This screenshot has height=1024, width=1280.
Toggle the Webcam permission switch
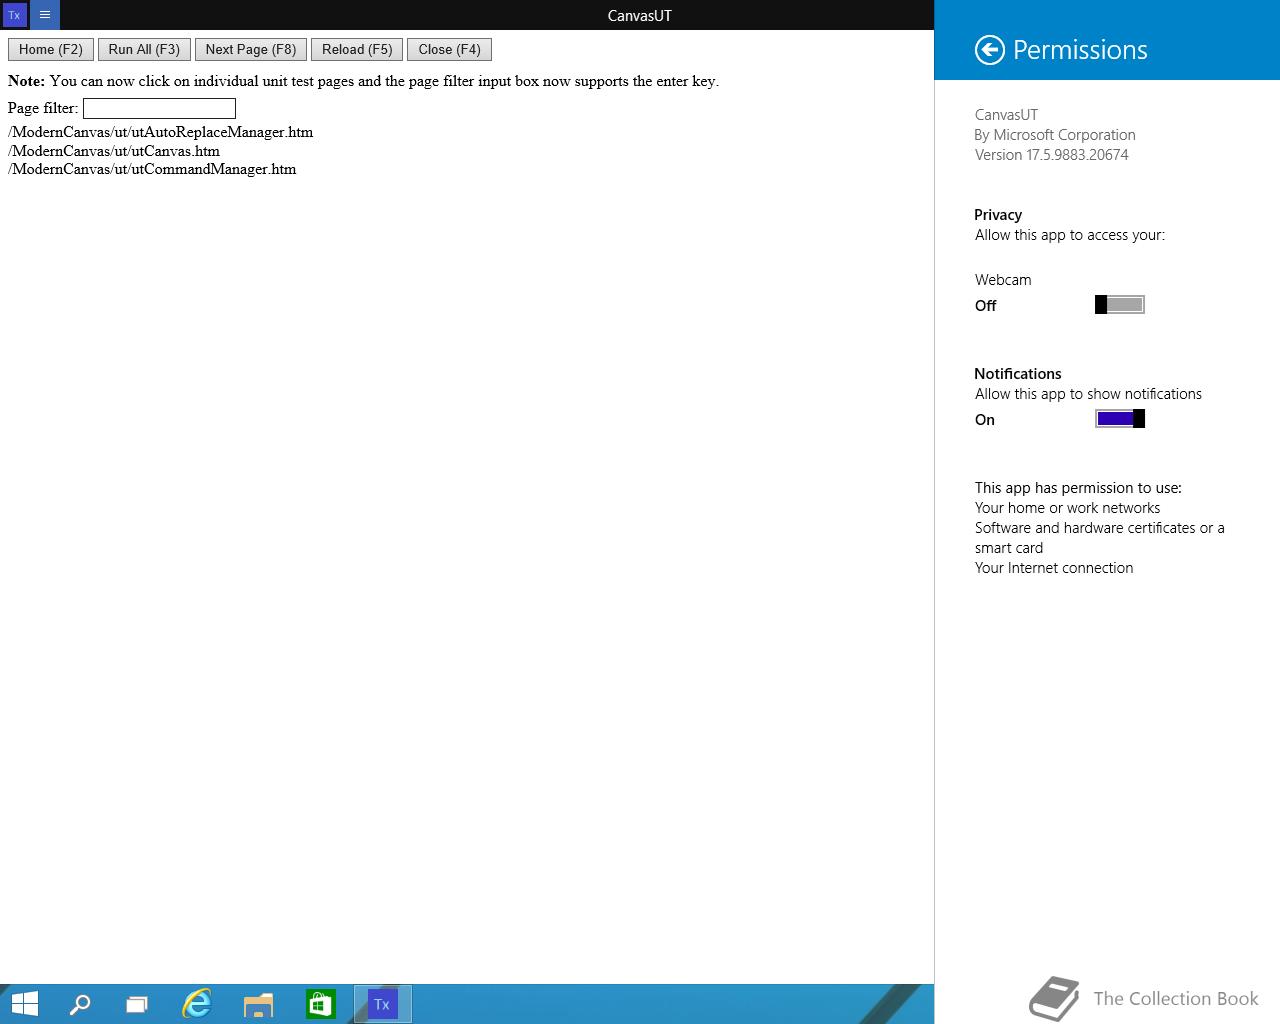pos(1120,305)
